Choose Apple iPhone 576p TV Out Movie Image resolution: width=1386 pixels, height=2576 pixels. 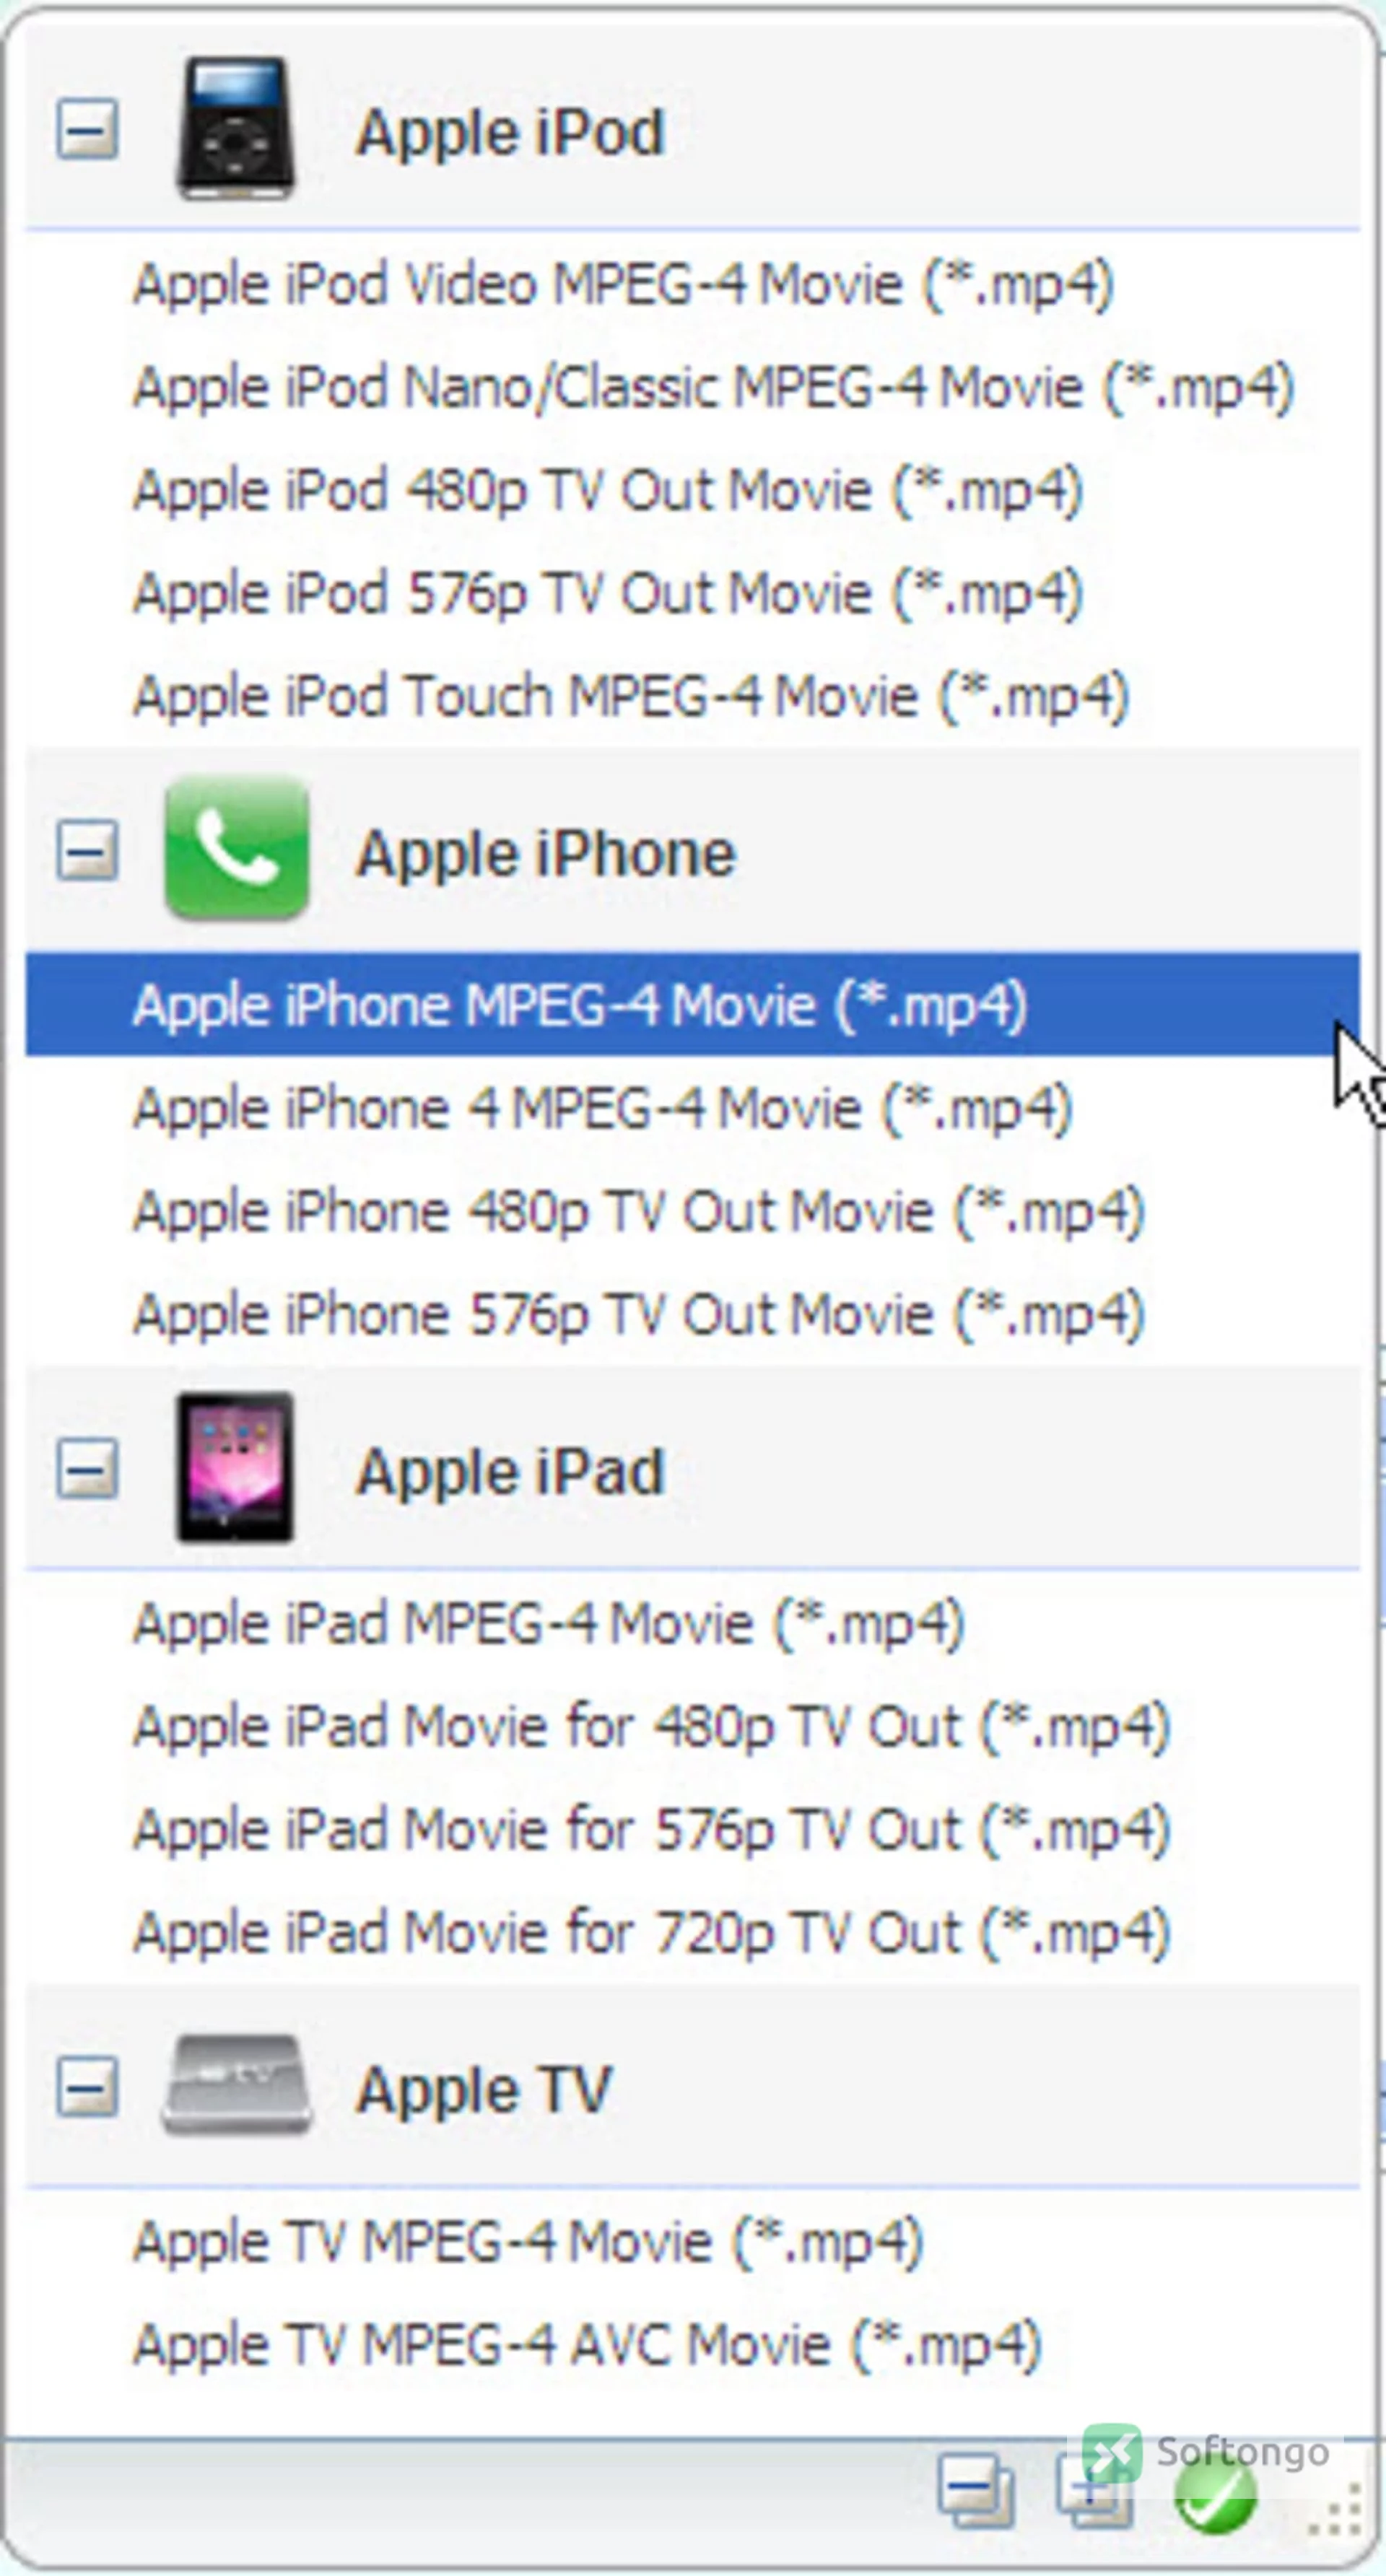tap(692, 1314)
